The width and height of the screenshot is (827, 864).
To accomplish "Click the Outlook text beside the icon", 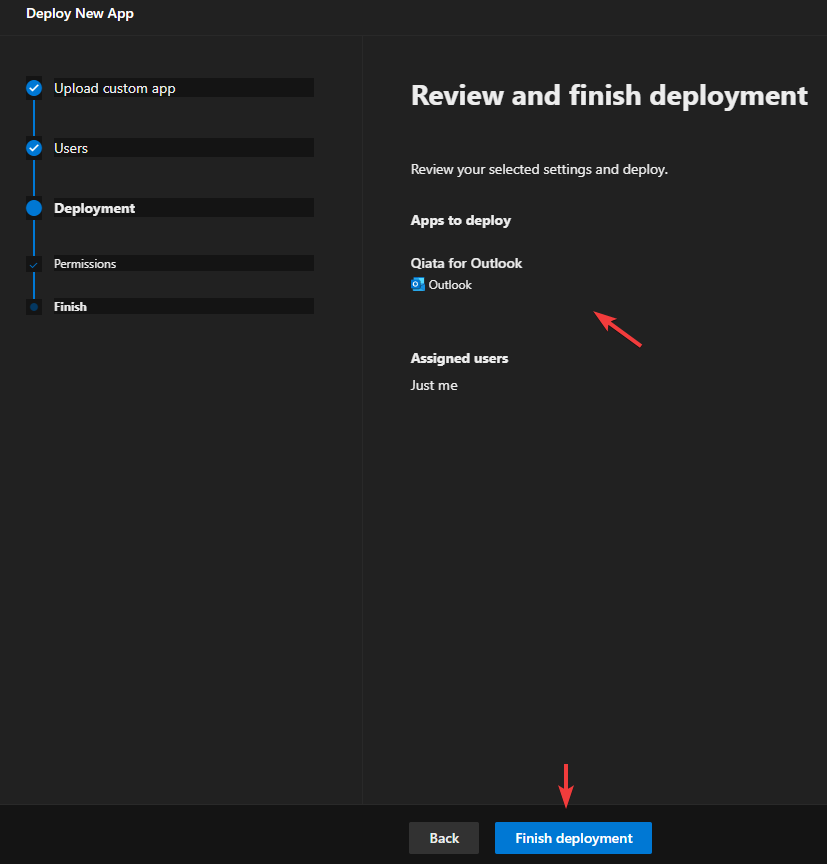I will click(x=450, y=285).
